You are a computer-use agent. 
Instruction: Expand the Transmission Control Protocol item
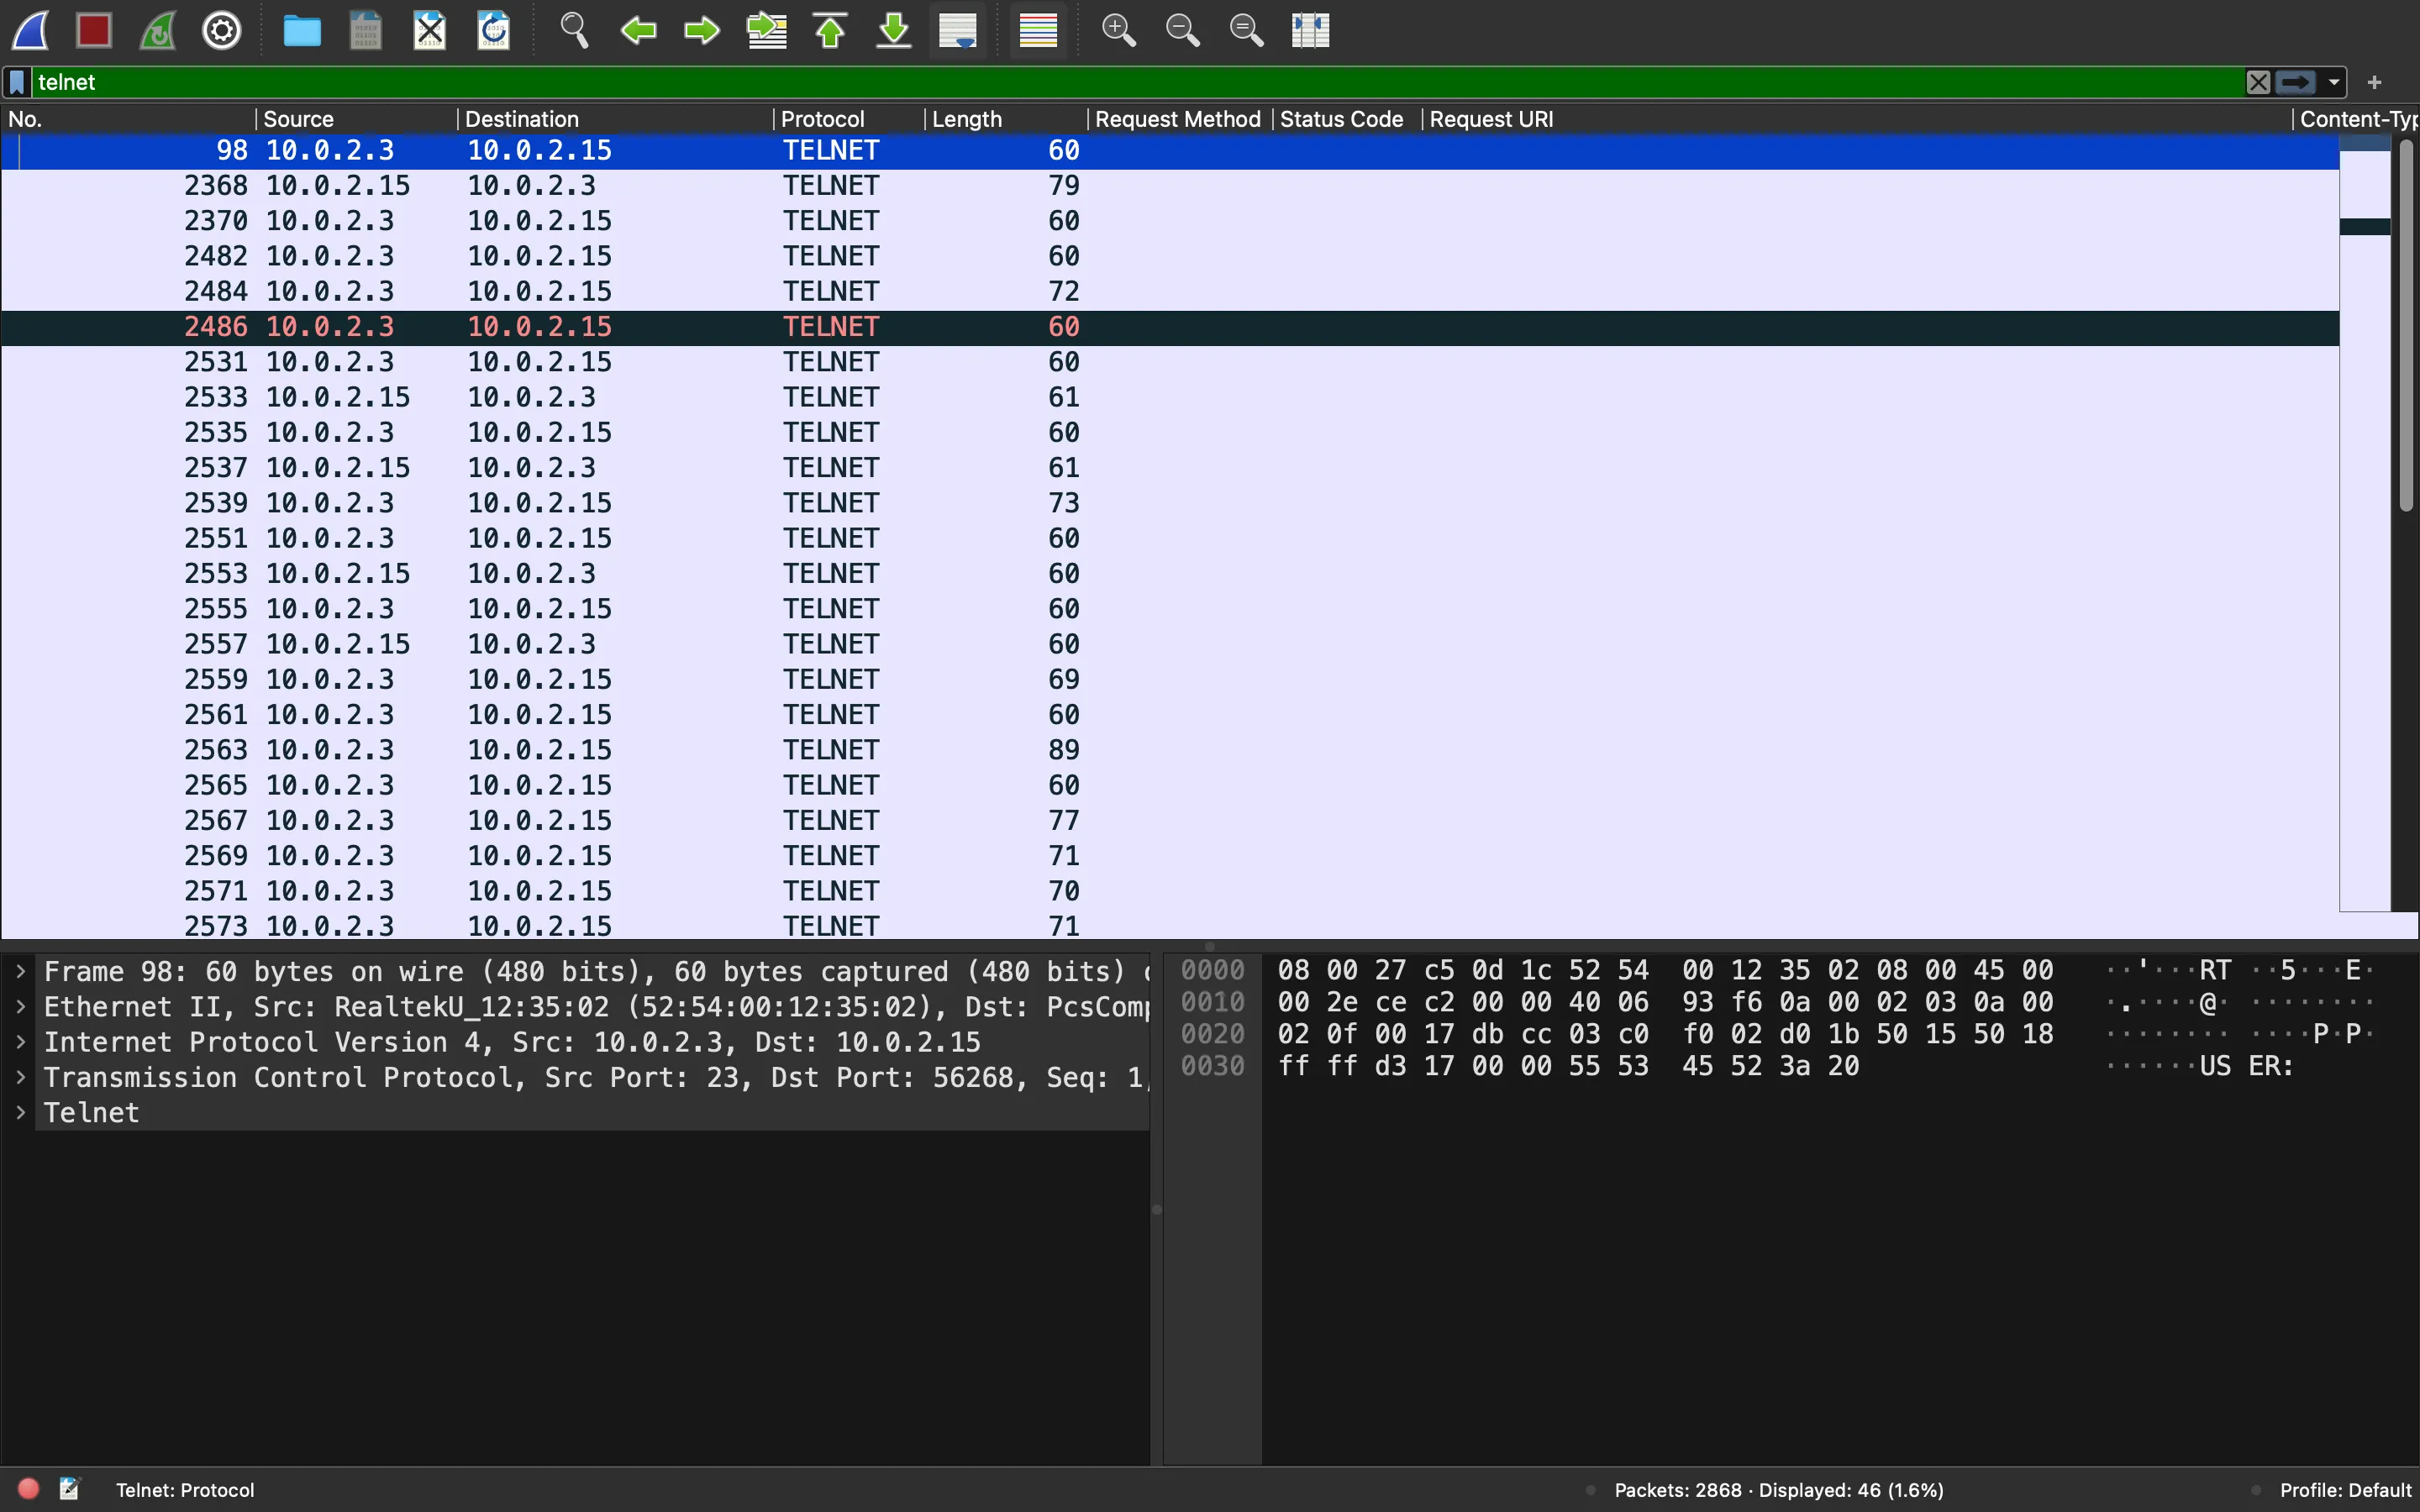pyautogui.click(x=19, y=1077)
